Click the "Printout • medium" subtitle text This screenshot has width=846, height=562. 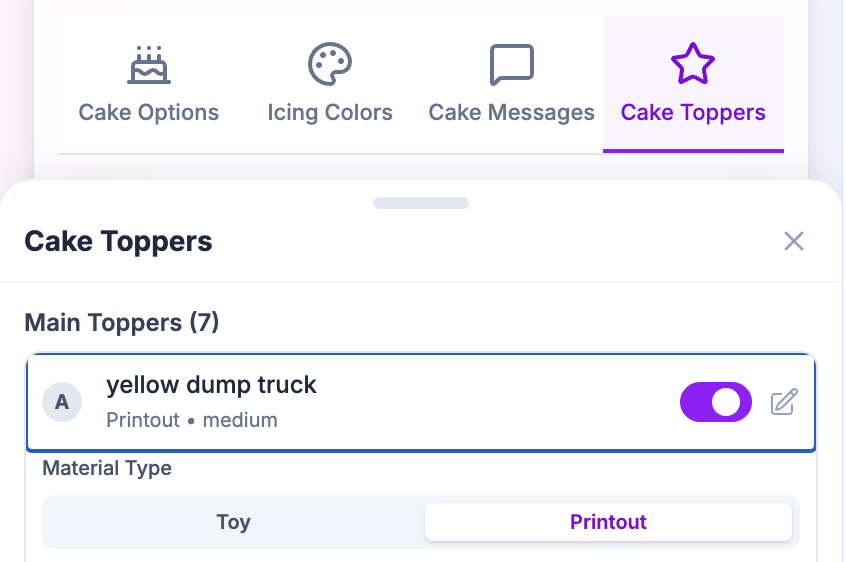[192, 420]
